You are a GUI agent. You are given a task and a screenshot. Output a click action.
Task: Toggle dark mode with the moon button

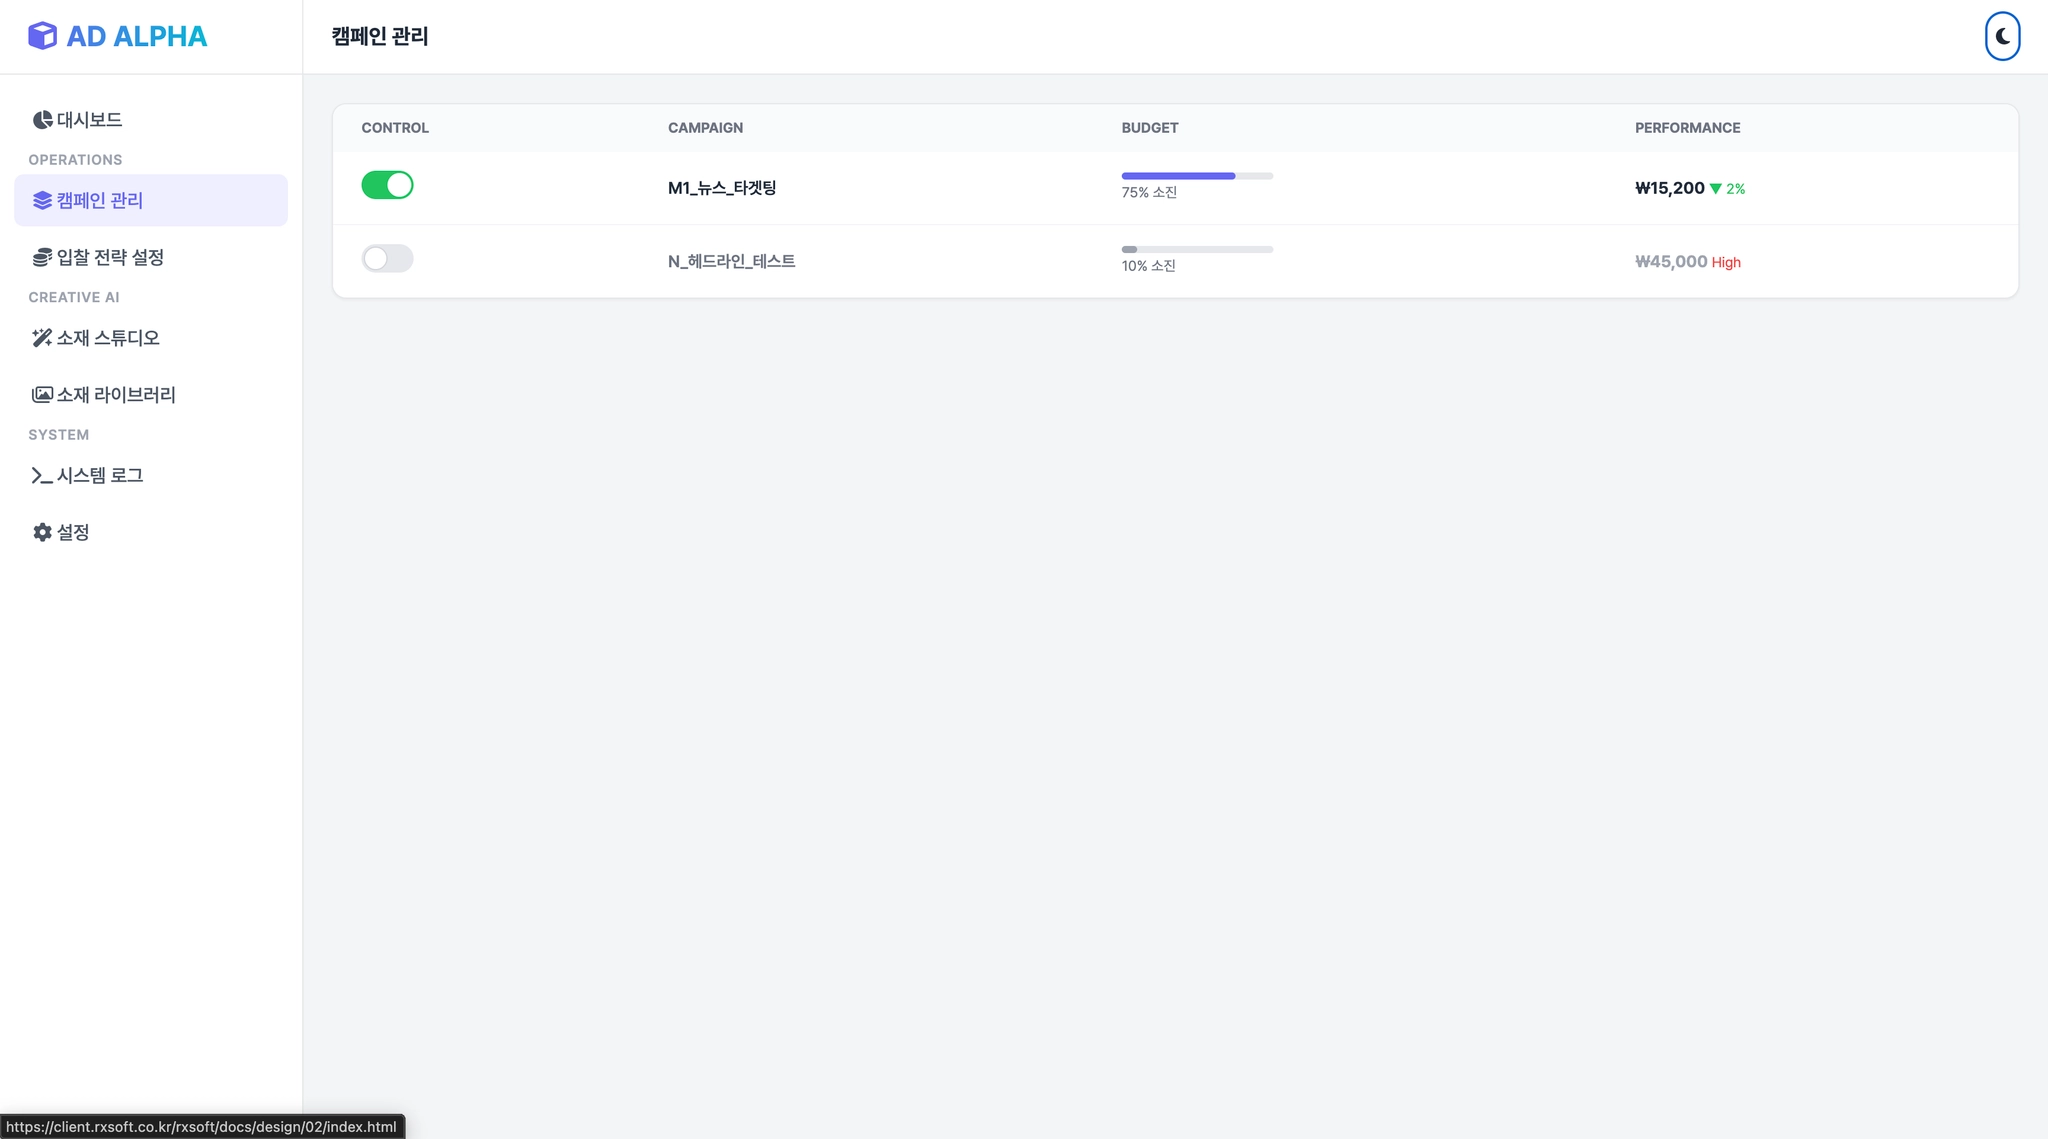[2002, 36]
